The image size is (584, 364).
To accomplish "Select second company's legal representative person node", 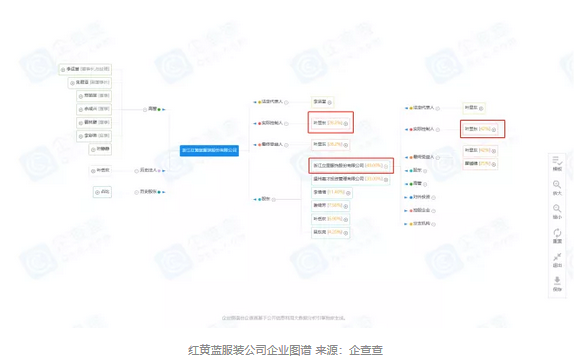I will pos(474,108).
